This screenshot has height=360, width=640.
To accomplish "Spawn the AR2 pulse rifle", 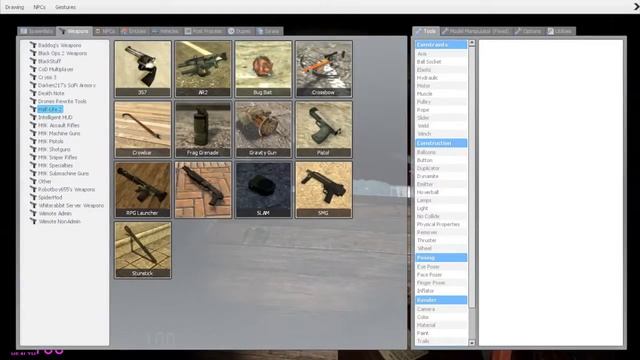I will (x=203, y=69).
